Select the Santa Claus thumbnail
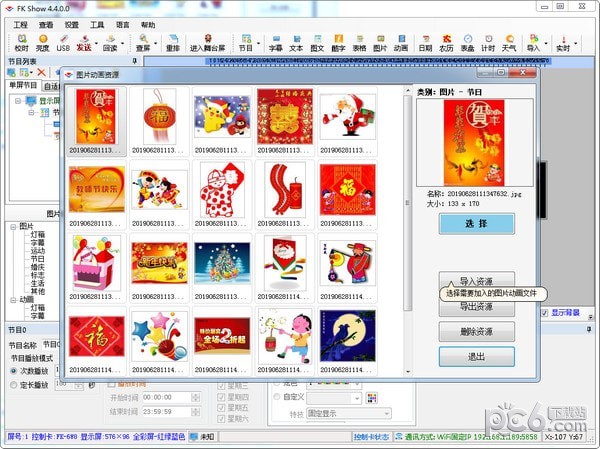Viewport: 600px width, 449px height. [347, 121]
